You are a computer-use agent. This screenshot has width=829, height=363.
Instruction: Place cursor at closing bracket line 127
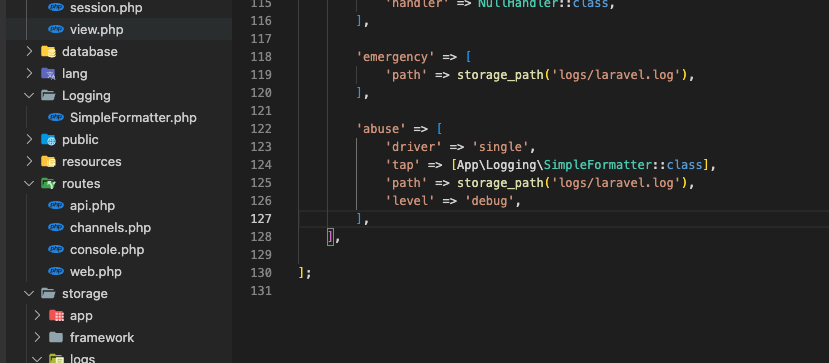359,218
